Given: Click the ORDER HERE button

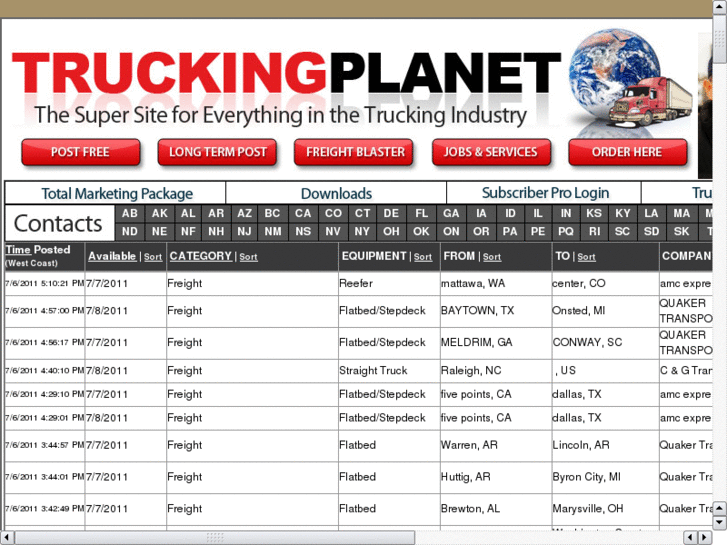Looking at the screenshot, I should tap(628, 152).
